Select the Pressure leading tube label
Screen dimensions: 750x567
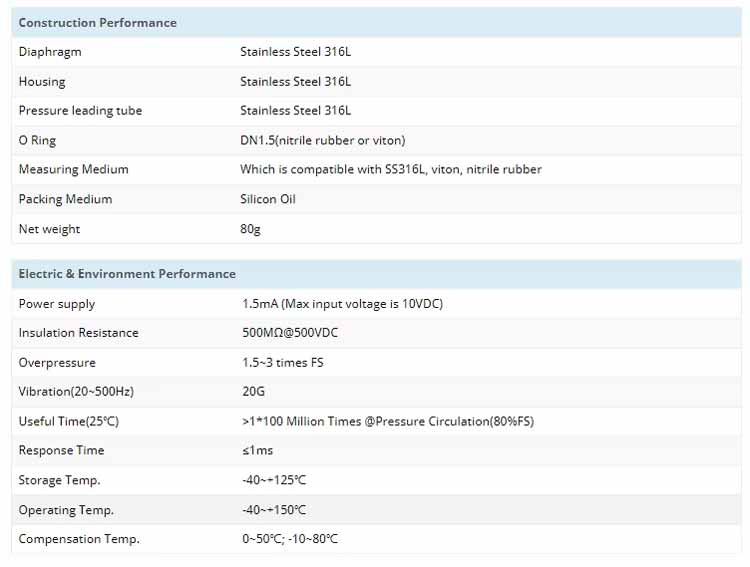click(x=80, y=111)
